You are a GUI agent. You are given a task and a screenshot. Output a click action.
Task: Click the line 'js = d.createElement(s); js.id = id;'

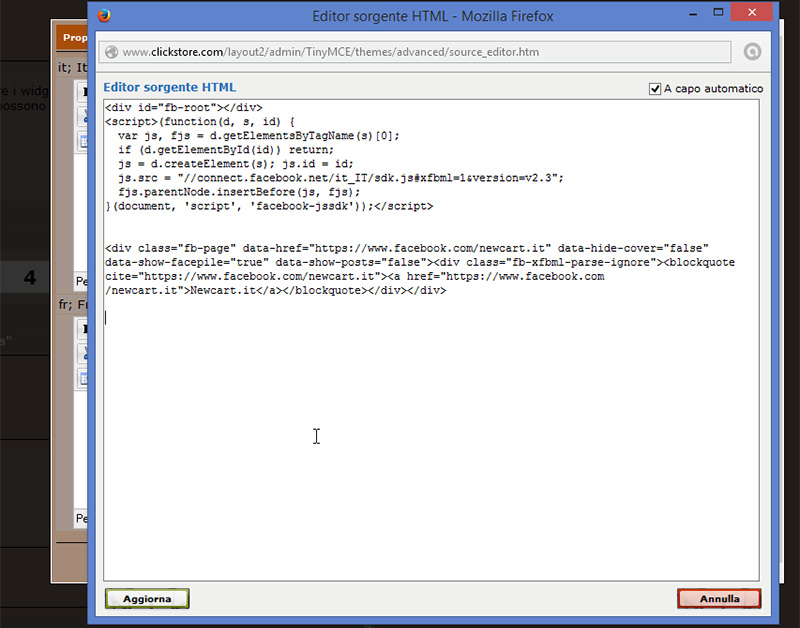[x=236, y=164]
